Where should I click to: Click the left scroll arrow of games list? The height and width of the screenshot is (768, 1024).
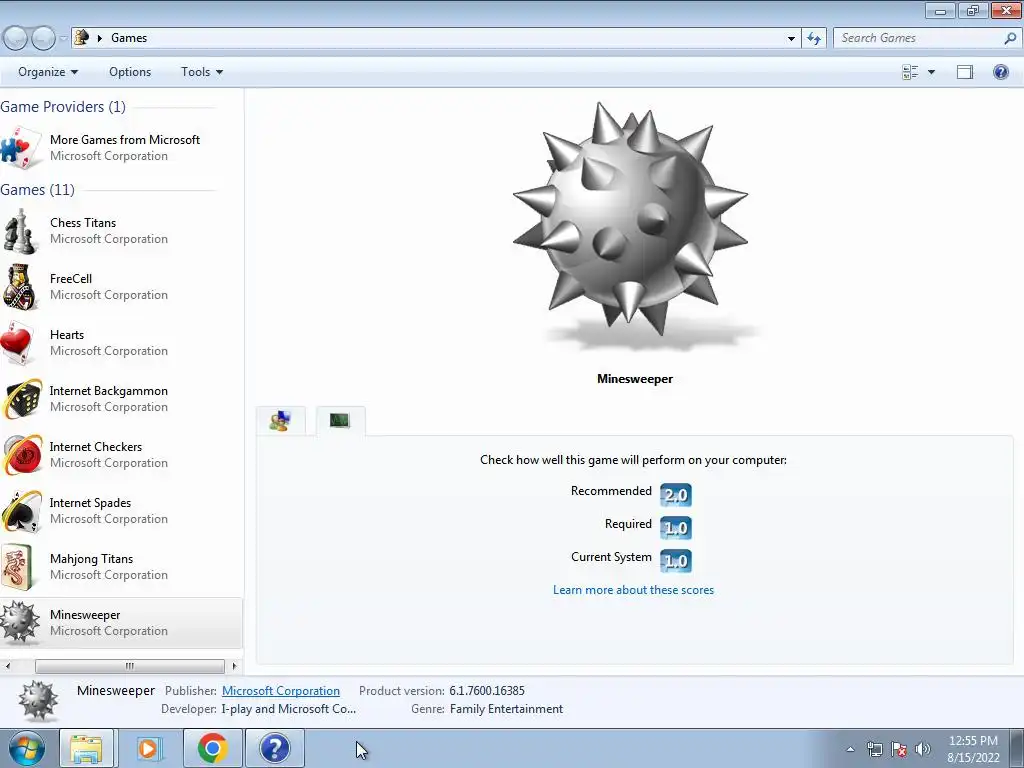click(8, 666)
